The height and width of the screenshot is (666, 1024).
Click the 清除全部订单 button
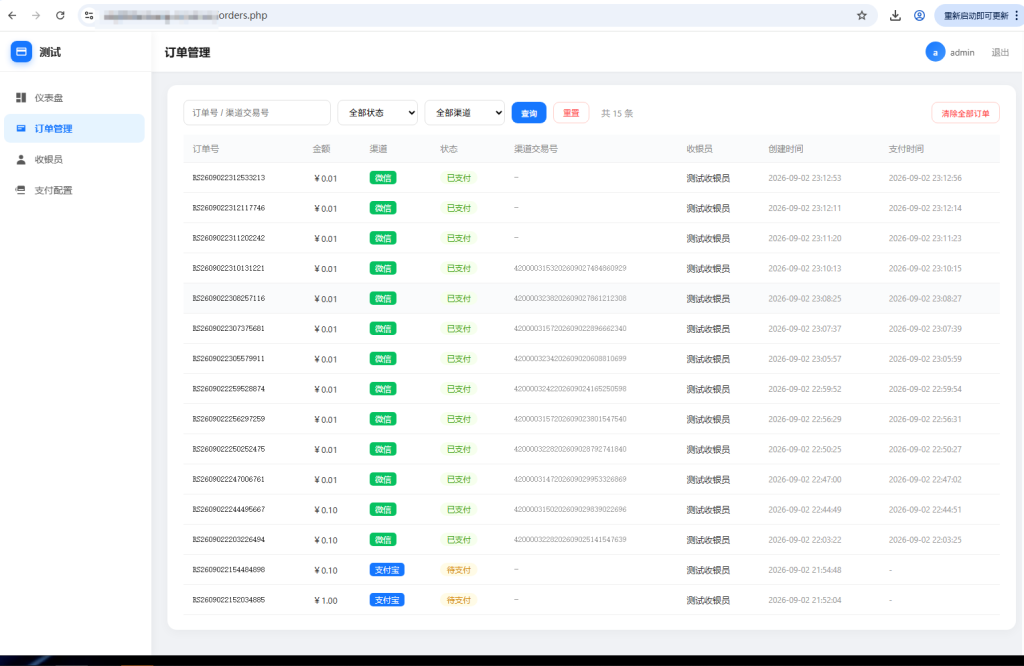pyautogui.click(x=965, y=114)
